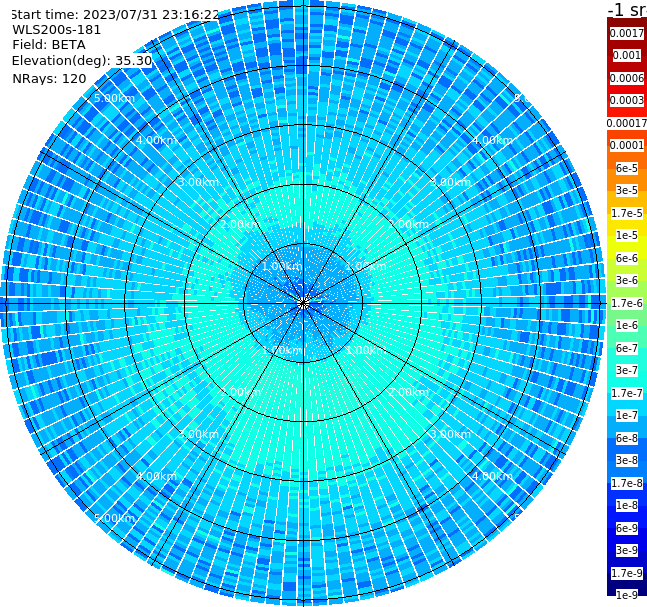Select the 2.00km ring label in upper-right quadrant

click(408, 224)
